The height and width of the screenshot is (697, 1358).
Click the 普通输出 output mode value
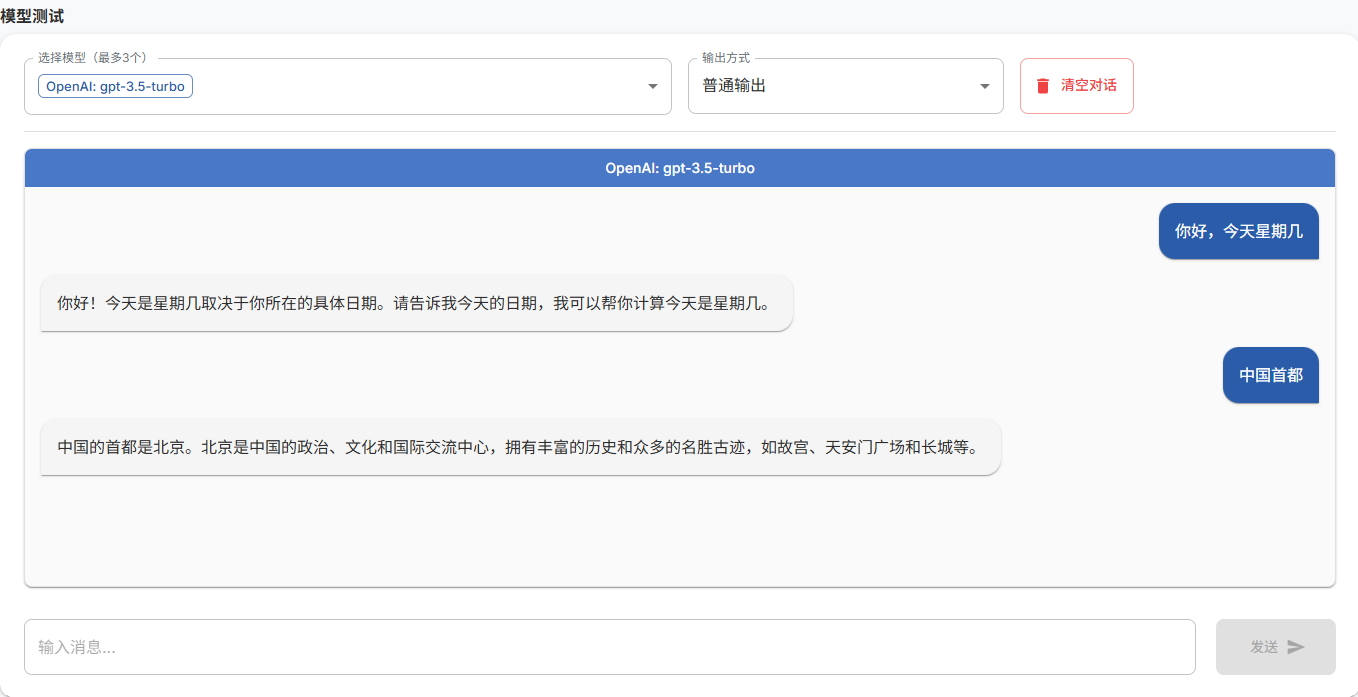point(734,86)
